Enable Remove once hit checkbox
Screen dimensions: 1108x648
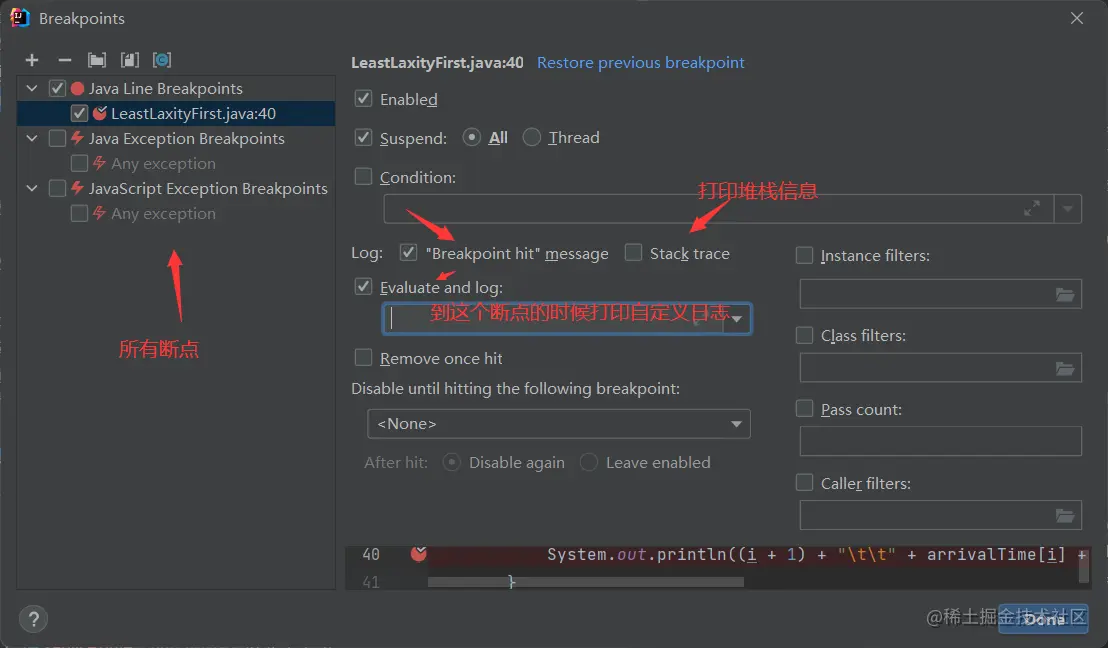point(363,358)
